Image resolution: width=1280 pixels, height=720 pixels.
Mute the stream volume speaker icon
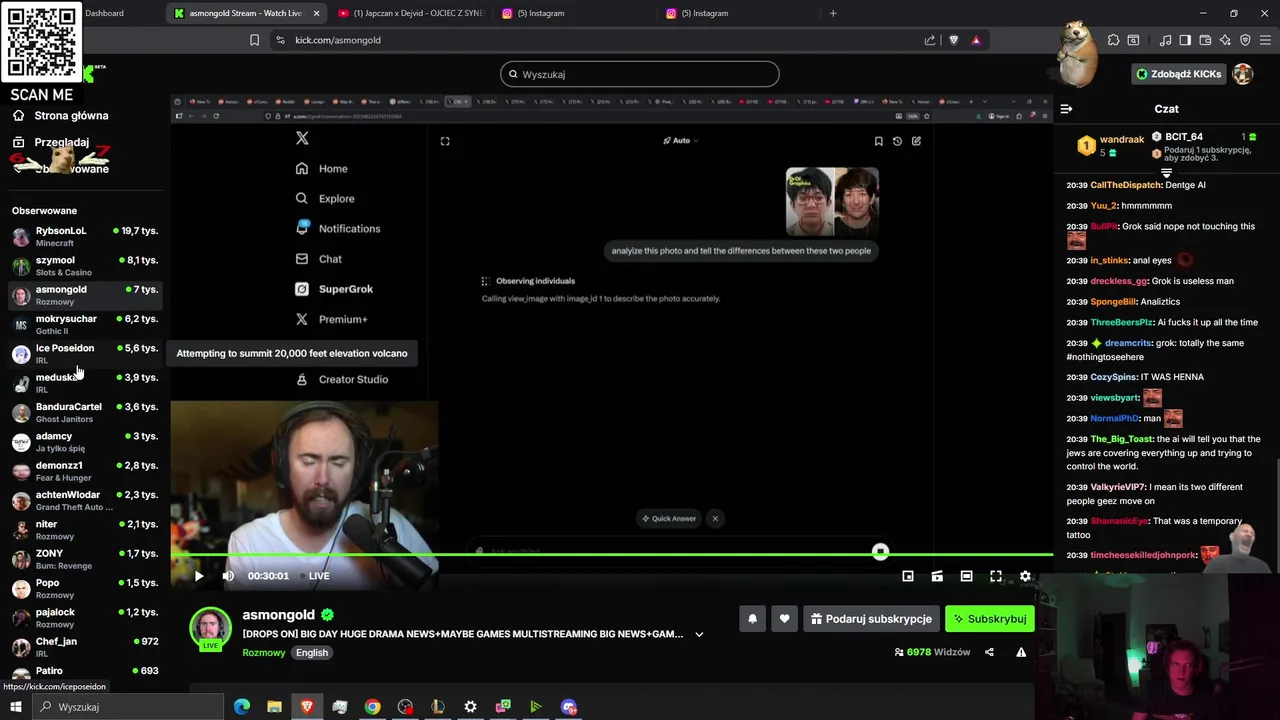[228, 576]
